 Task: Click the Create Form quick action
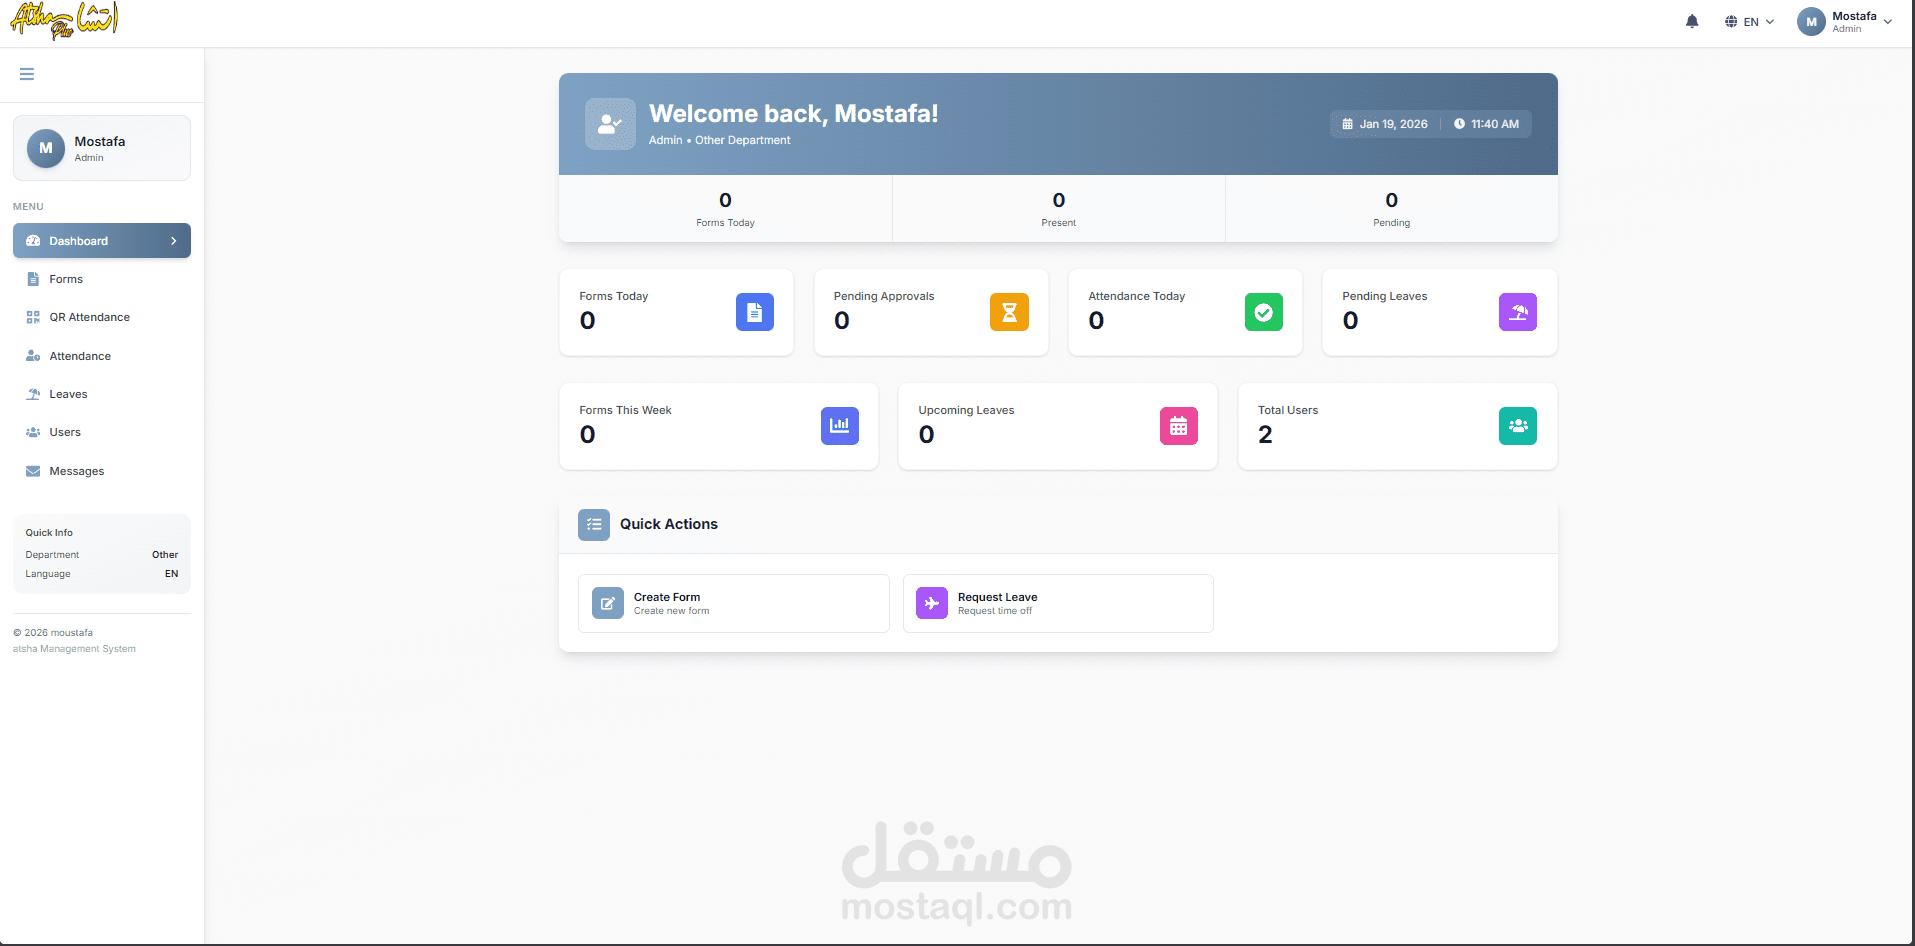coord(734,603)
